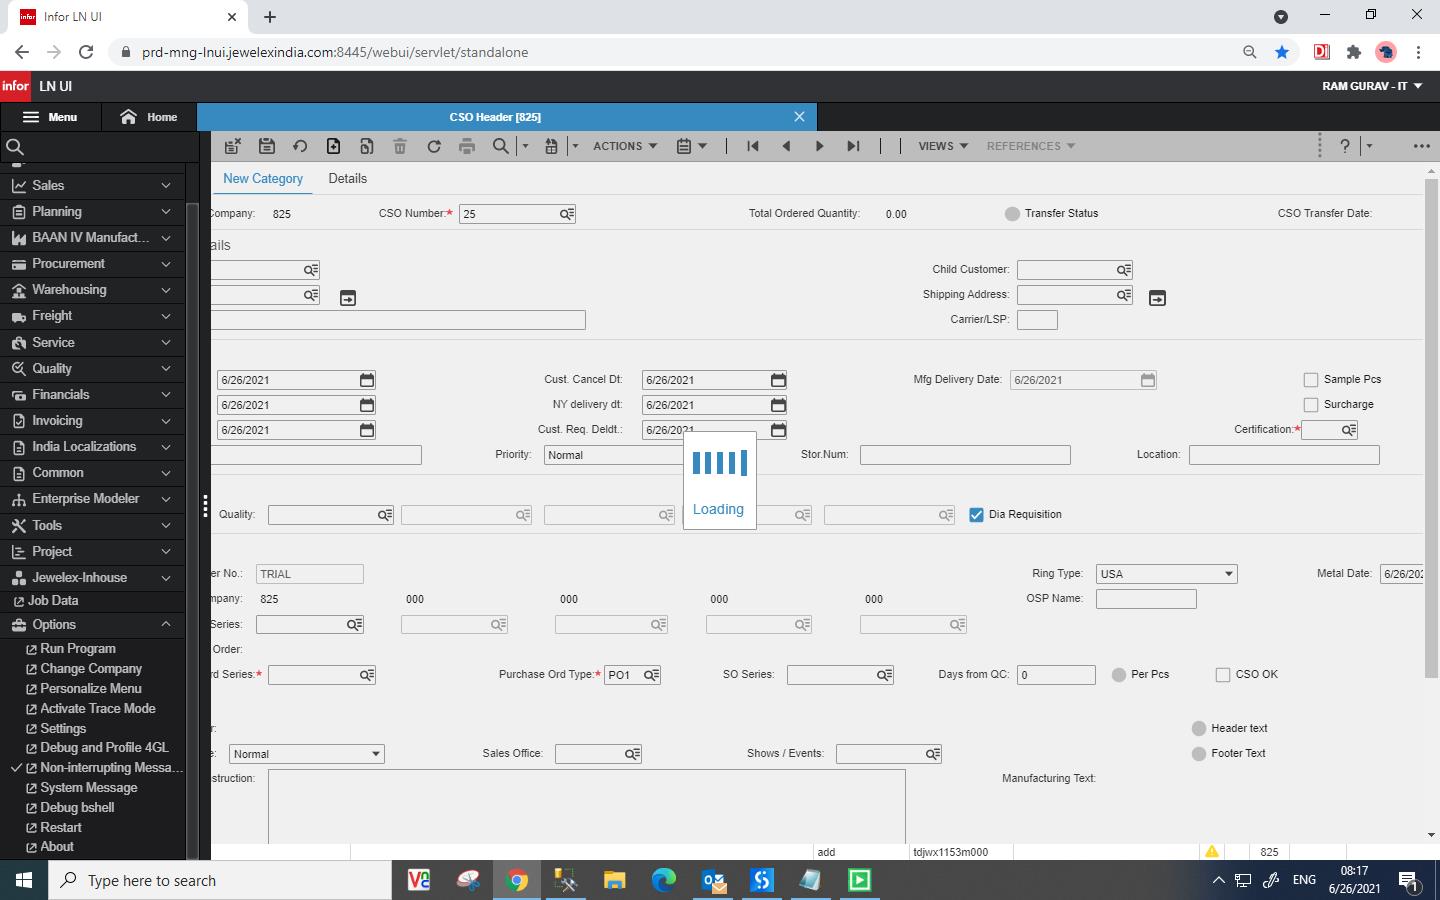The height and width of the screenshot is (900, 1440).
Task: Expand the Sales menu section
Action: (92, 186)
